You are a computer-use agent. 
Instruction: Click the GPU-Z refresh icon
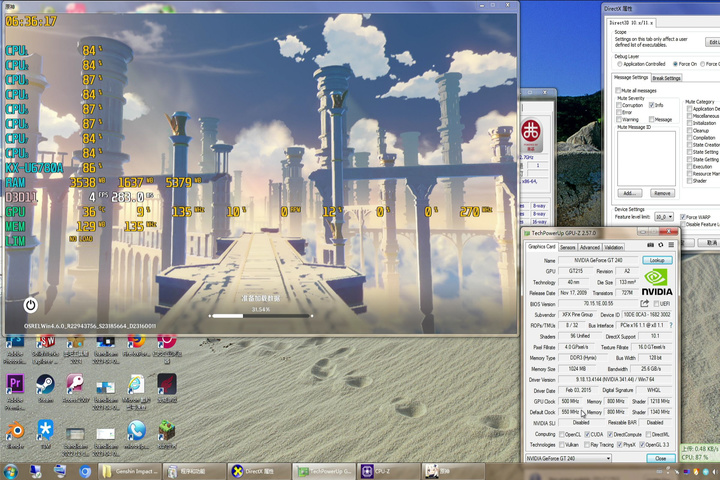pyautogui.click(x=659, y=245)
